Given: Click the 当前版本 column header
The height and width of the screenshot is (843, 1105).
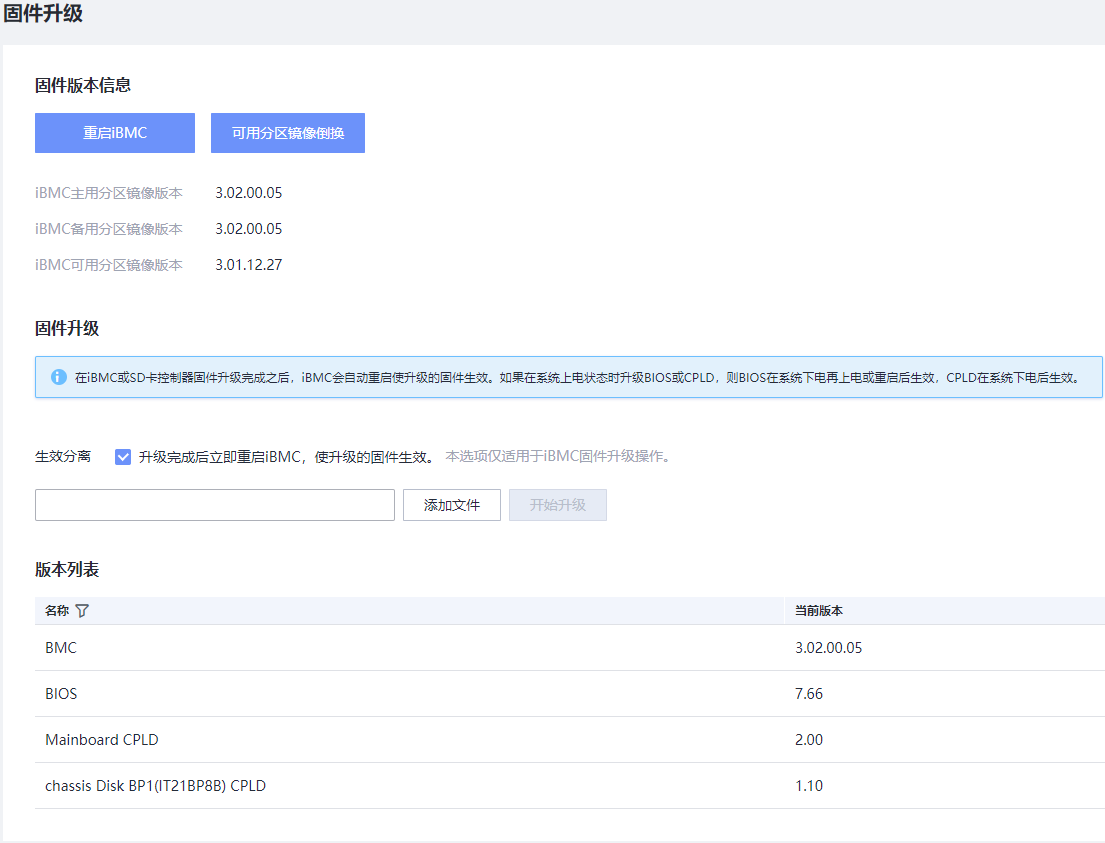Looking at the screenshot, I should click(x=818, y=610).
